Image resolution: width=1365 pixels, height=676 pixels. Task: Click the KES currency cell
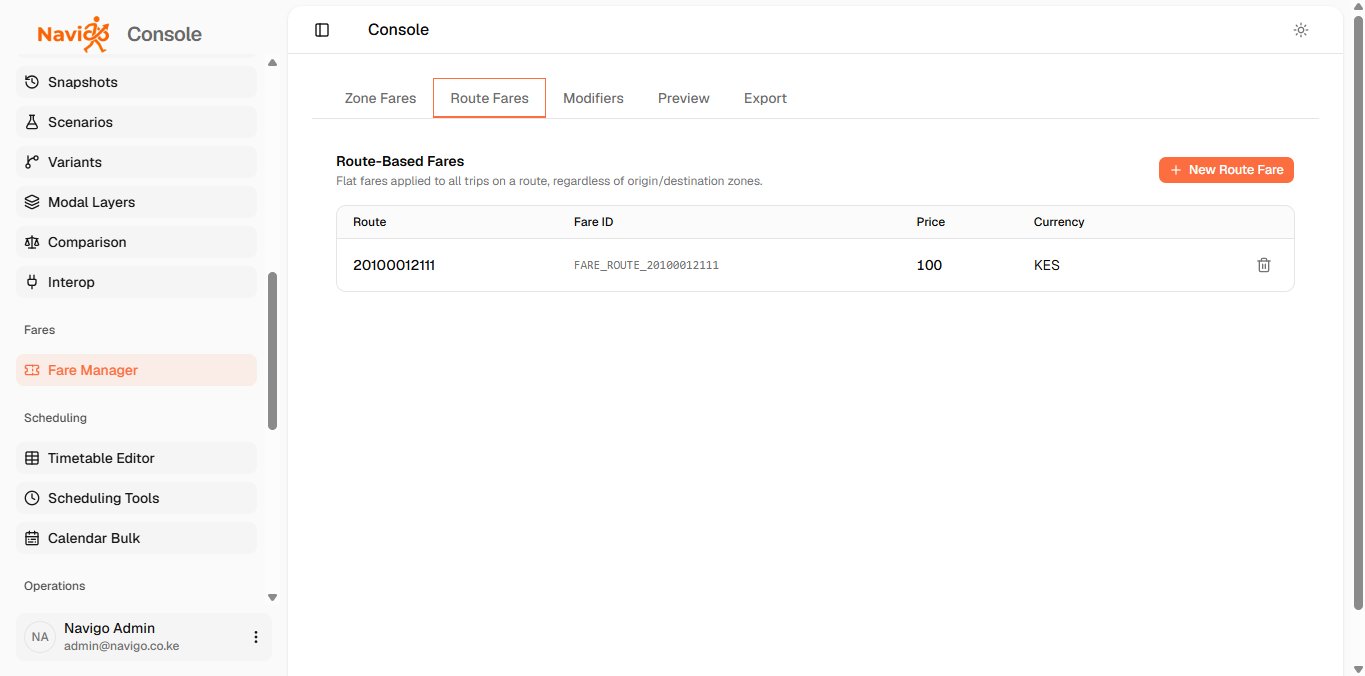pyautogui.click(x=1047, y=265)
